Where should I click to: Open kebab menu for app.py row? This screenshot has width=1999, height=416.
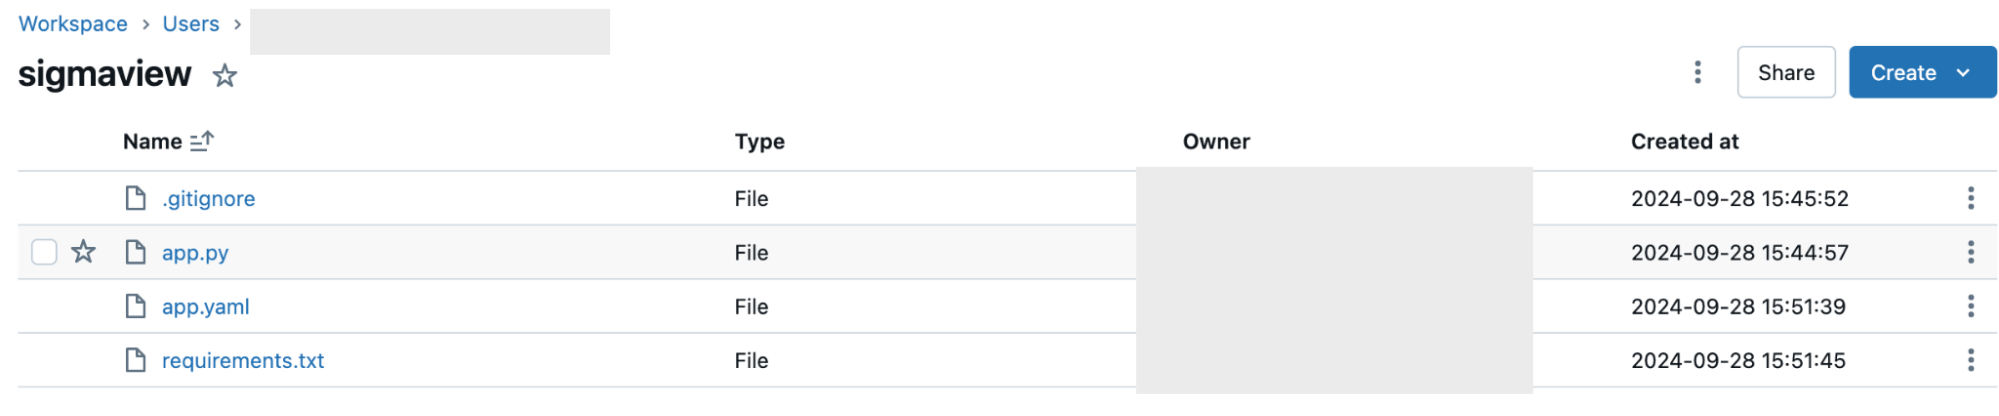pos(1970,252)
